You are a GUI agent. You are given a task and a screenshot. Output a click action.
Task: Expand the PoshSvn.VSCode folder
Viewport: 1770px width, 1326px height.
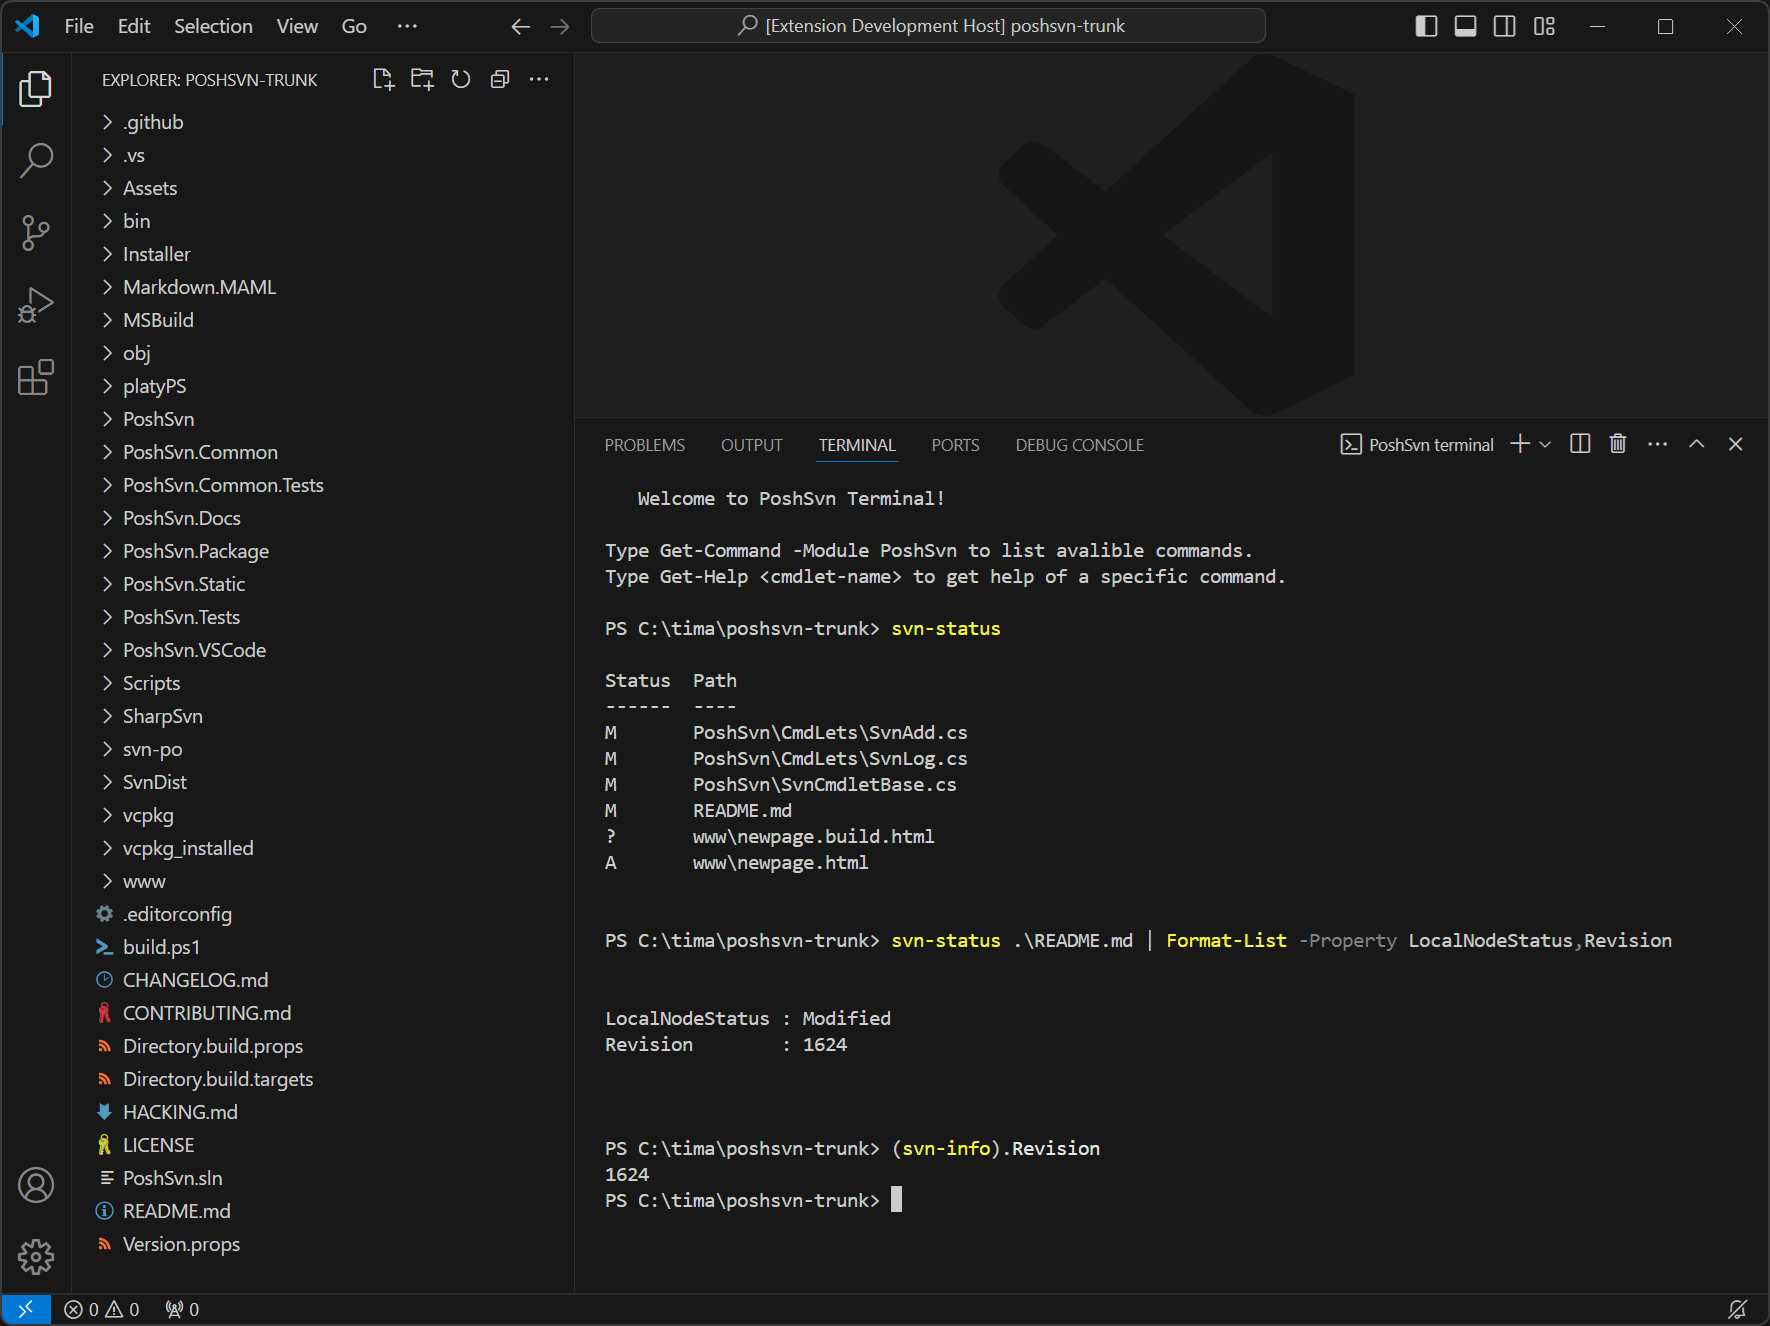pos(323,650)
